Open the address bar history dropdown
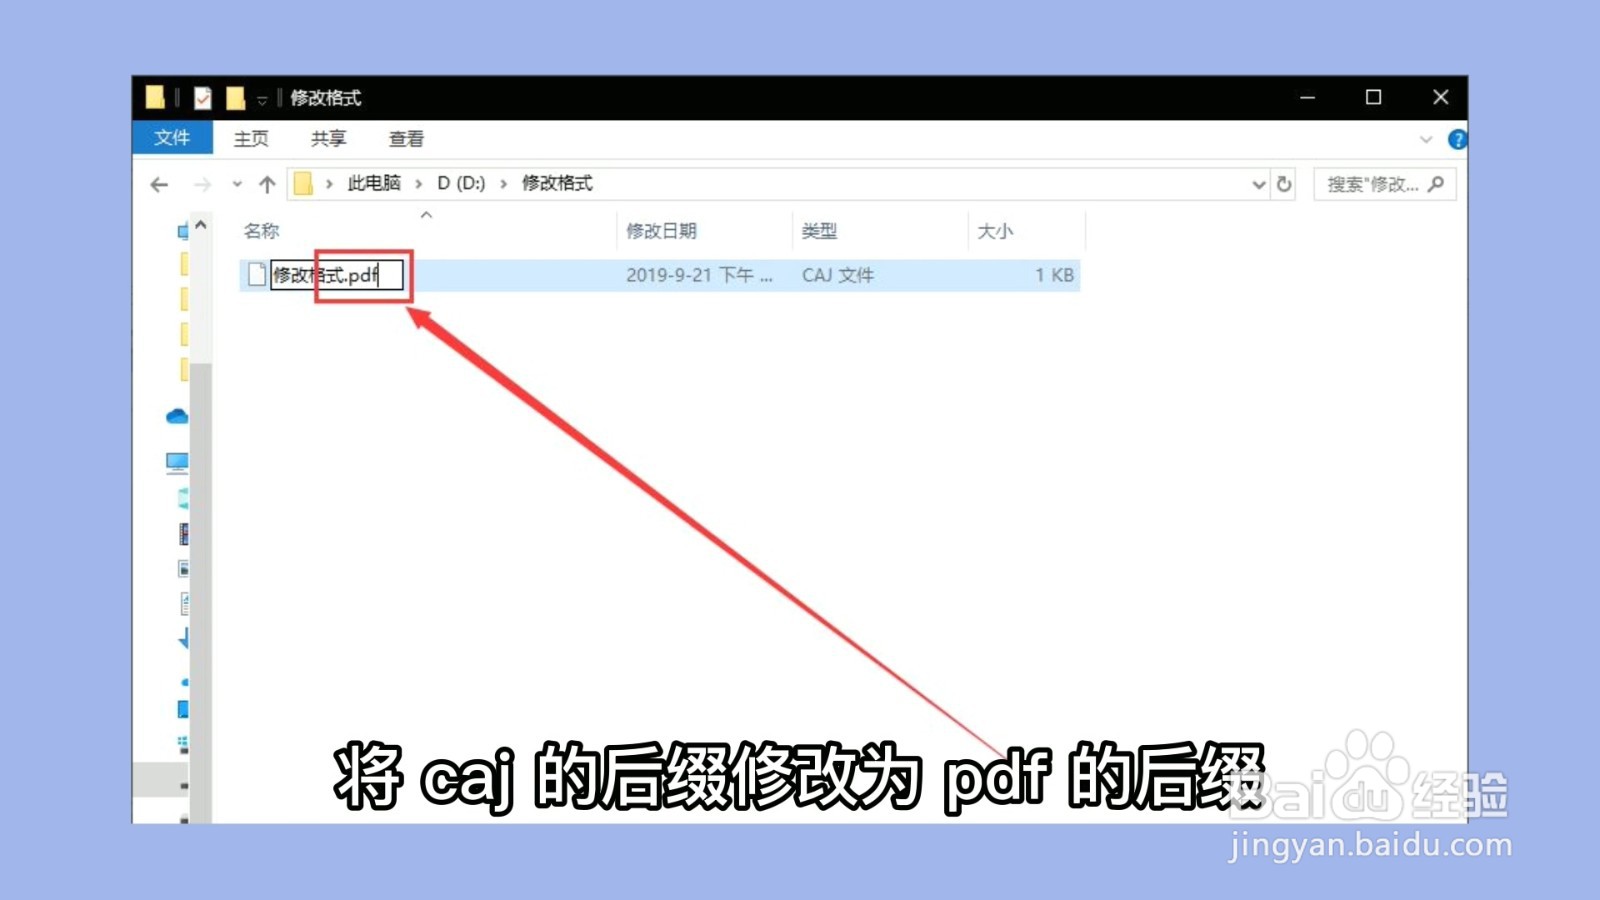The height and width of the screenshot is (900, 1600). [x=1258, y=184]
